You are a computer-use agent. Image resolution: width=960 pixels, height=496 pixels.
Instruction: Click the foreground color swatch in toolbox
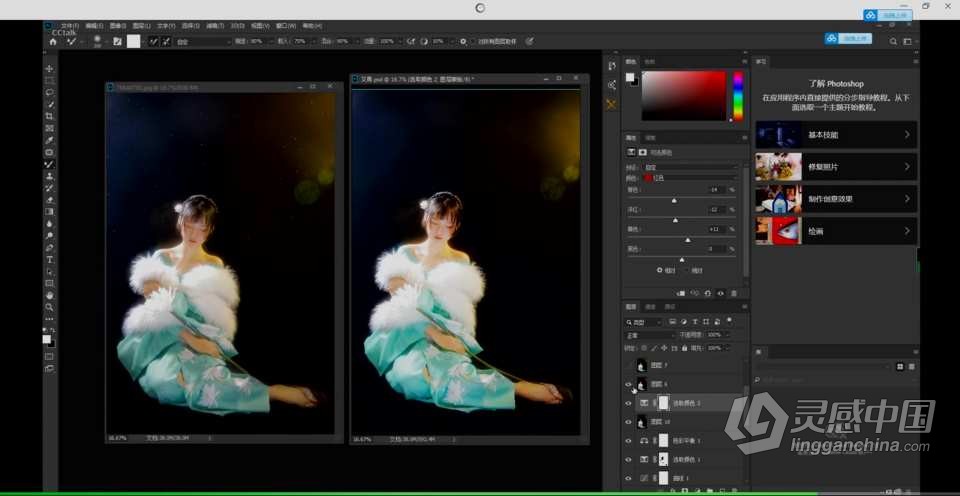pyautogui.click(x=47, y=339)
